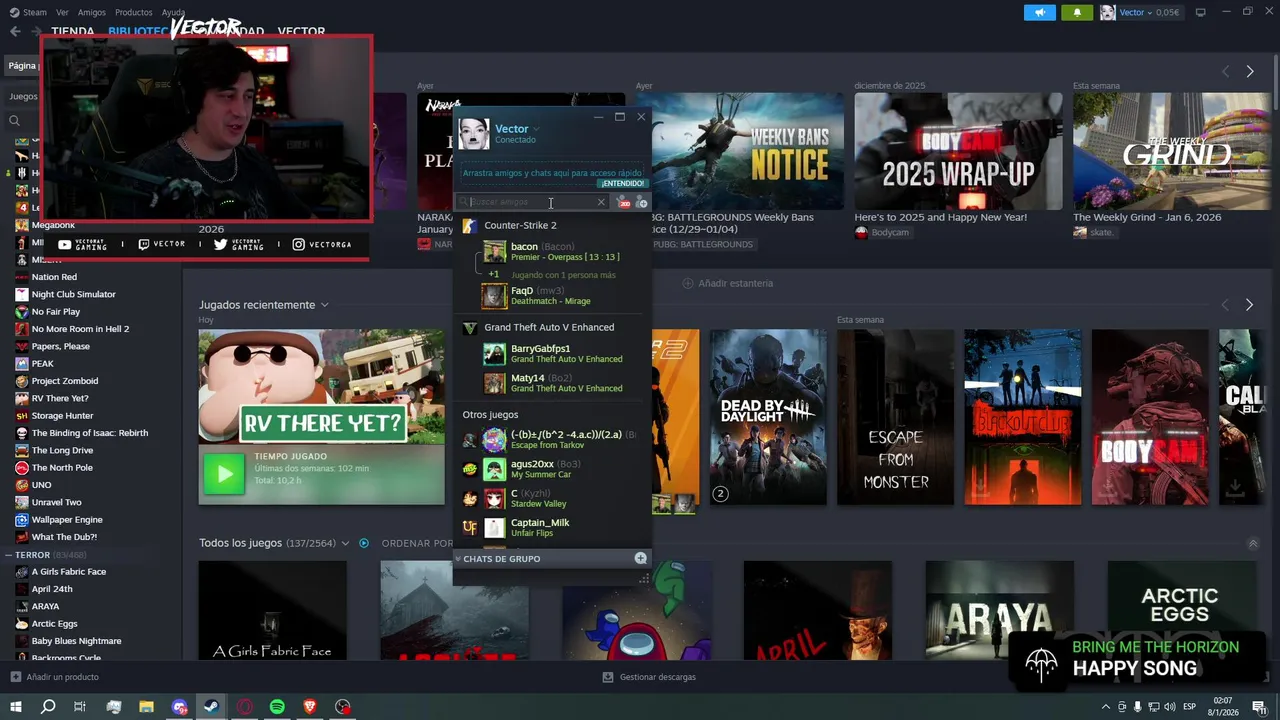Click the add a product plus icon
The width and height of the screenshot is (1280, 720).
pyautogui.click(x=15, y=677)
